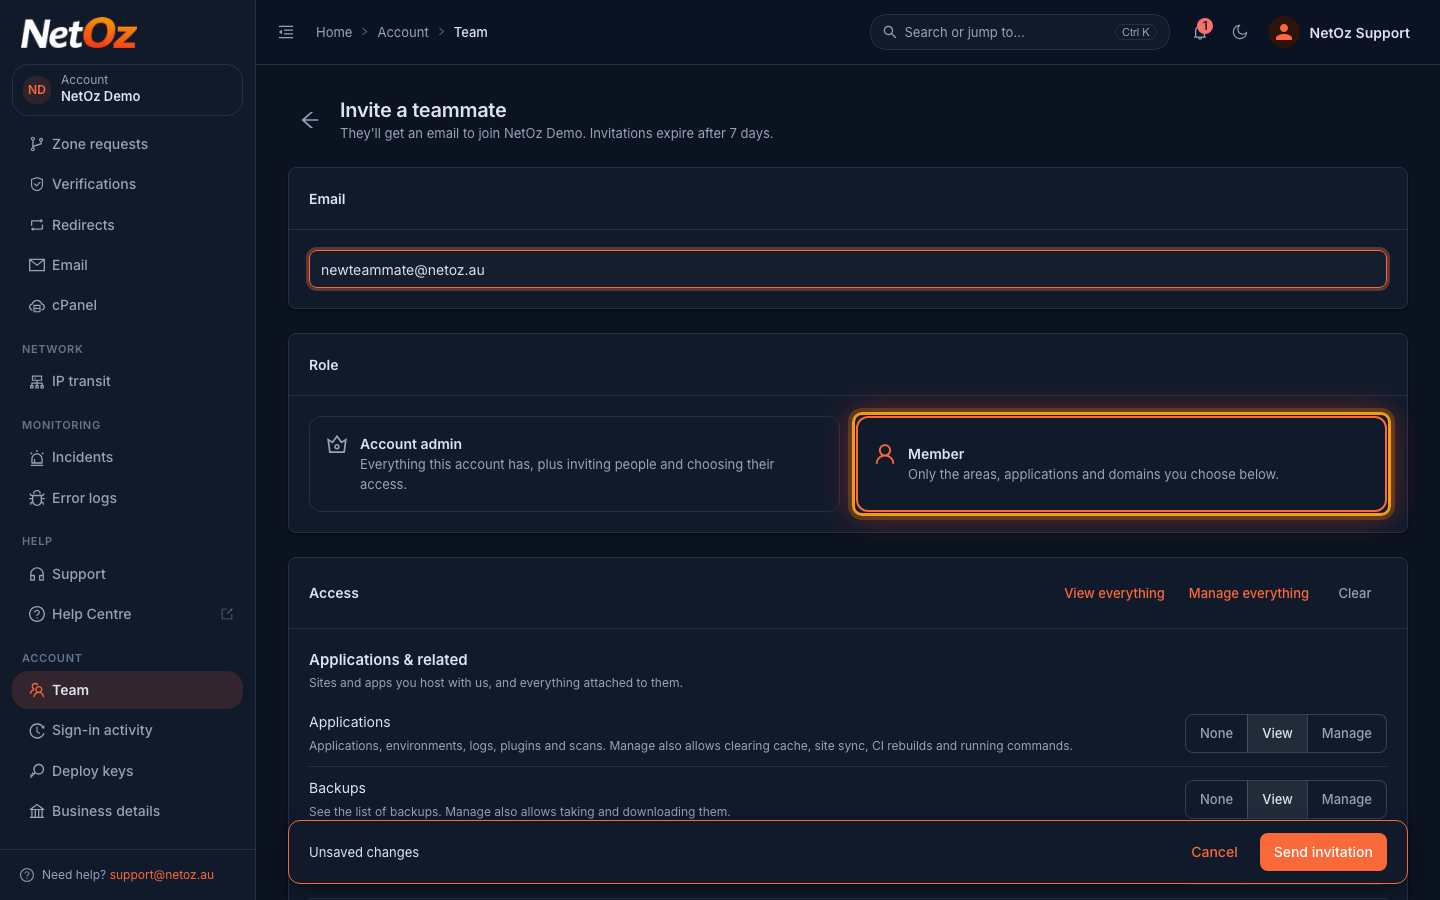The width and height of the screenshot is (1440, 900).
Task: Open the Email sidebar item
Action: click(x=127, y=265)
